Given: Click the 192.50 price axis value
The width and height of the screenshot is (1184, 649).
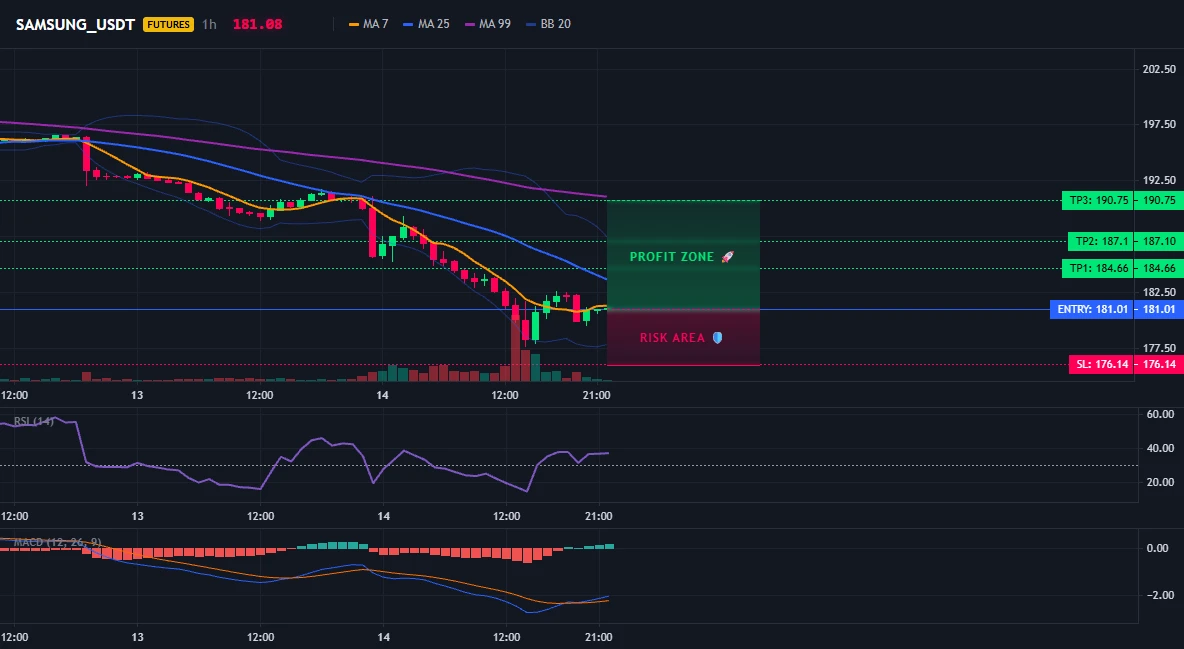Looking at the screenshot, I should 1159,180.
